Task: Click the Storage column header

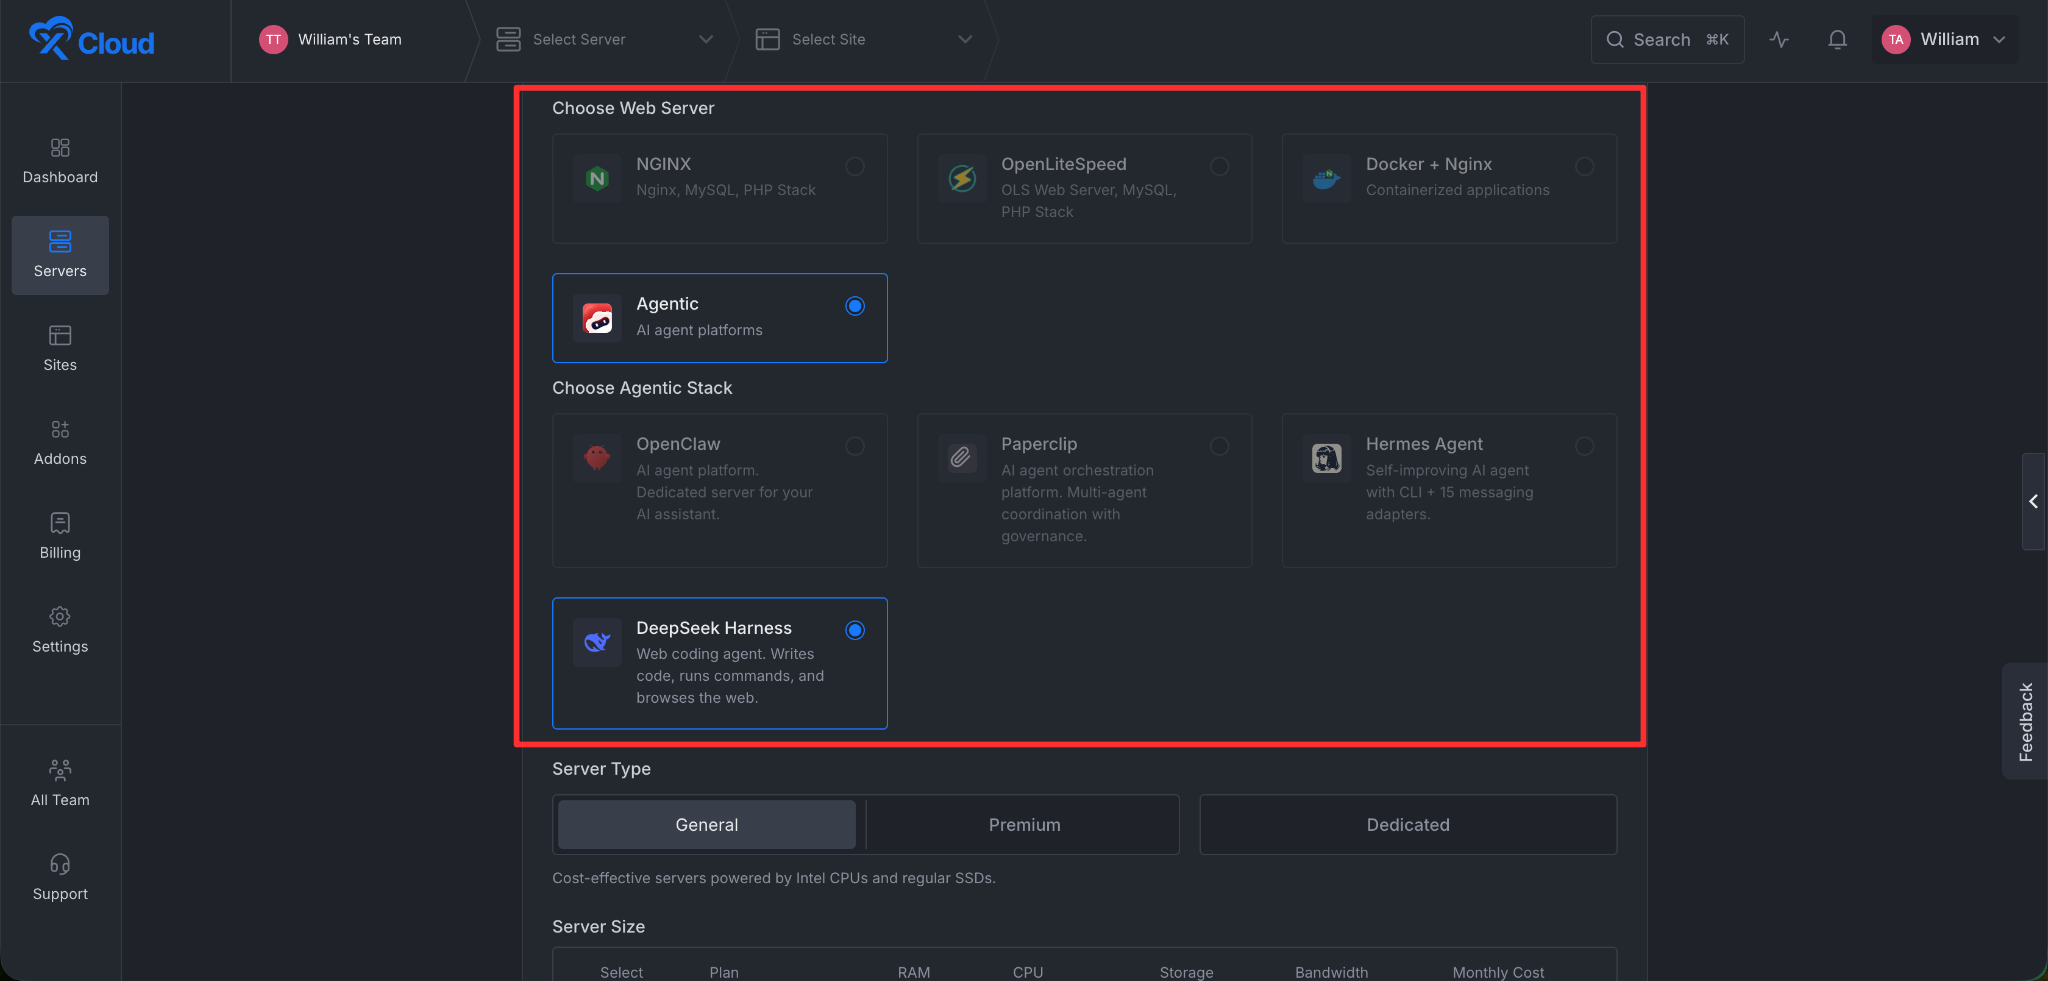Action: click(1186, 972)
